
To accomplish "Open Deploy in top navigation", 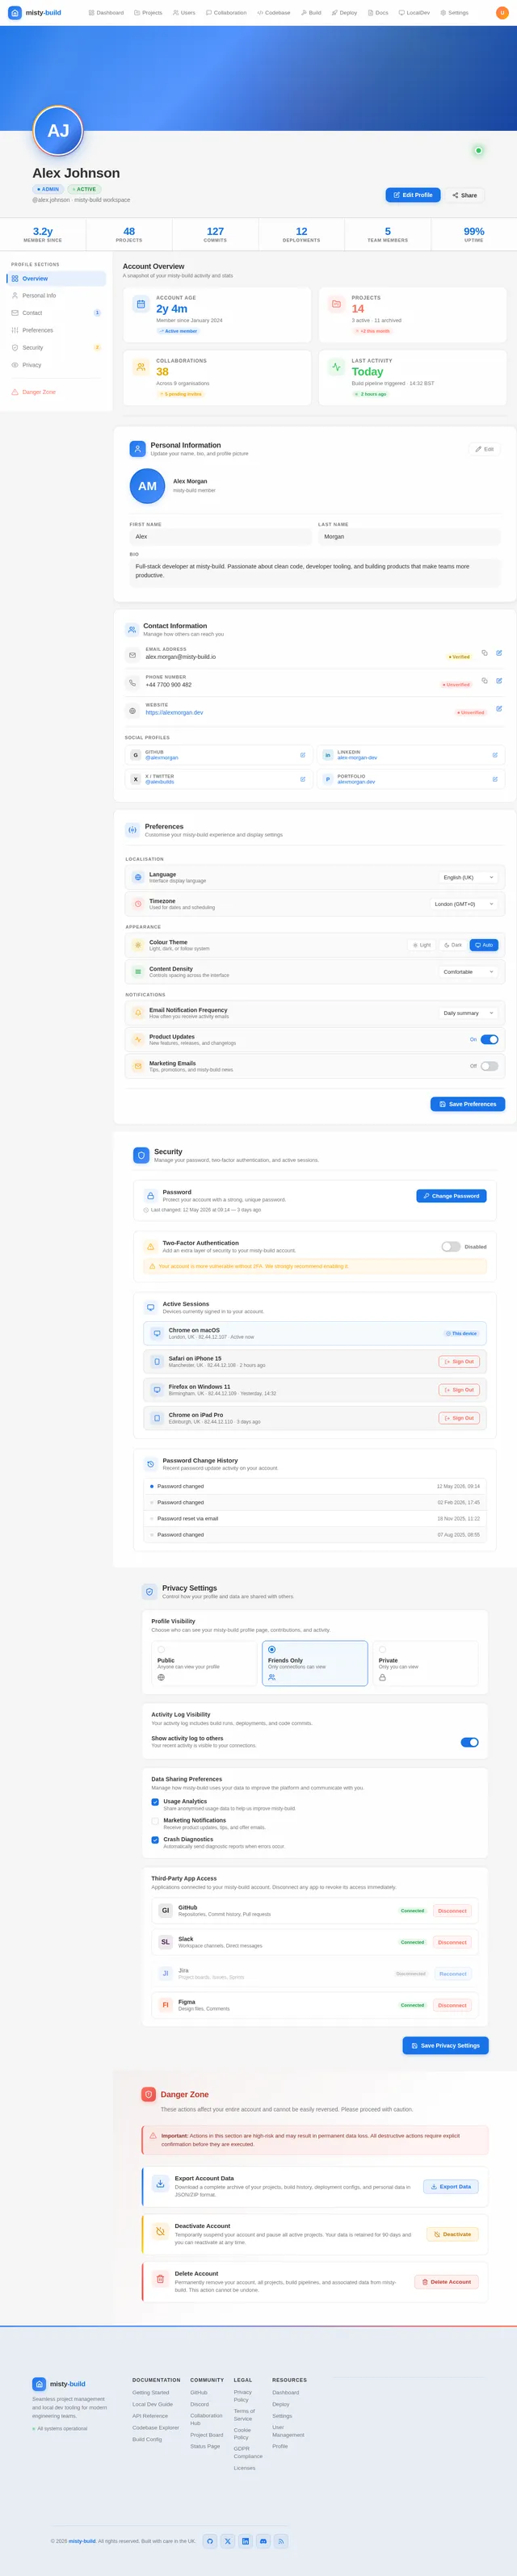I will [344, 13].
